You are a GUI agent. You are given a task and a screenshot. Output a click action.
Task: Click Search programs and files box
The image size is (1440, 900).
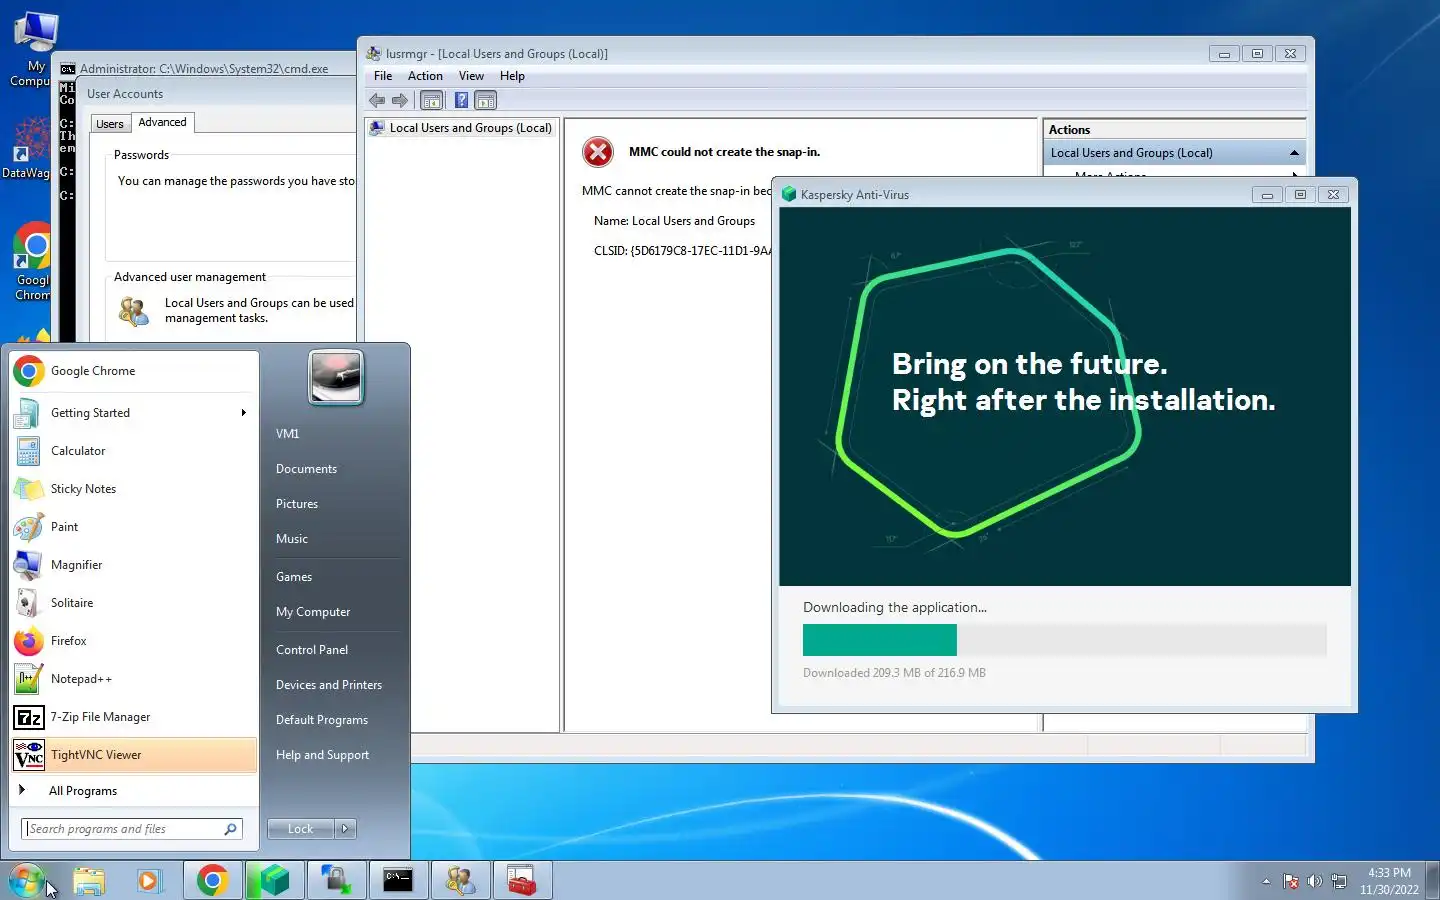pos(132,829)
